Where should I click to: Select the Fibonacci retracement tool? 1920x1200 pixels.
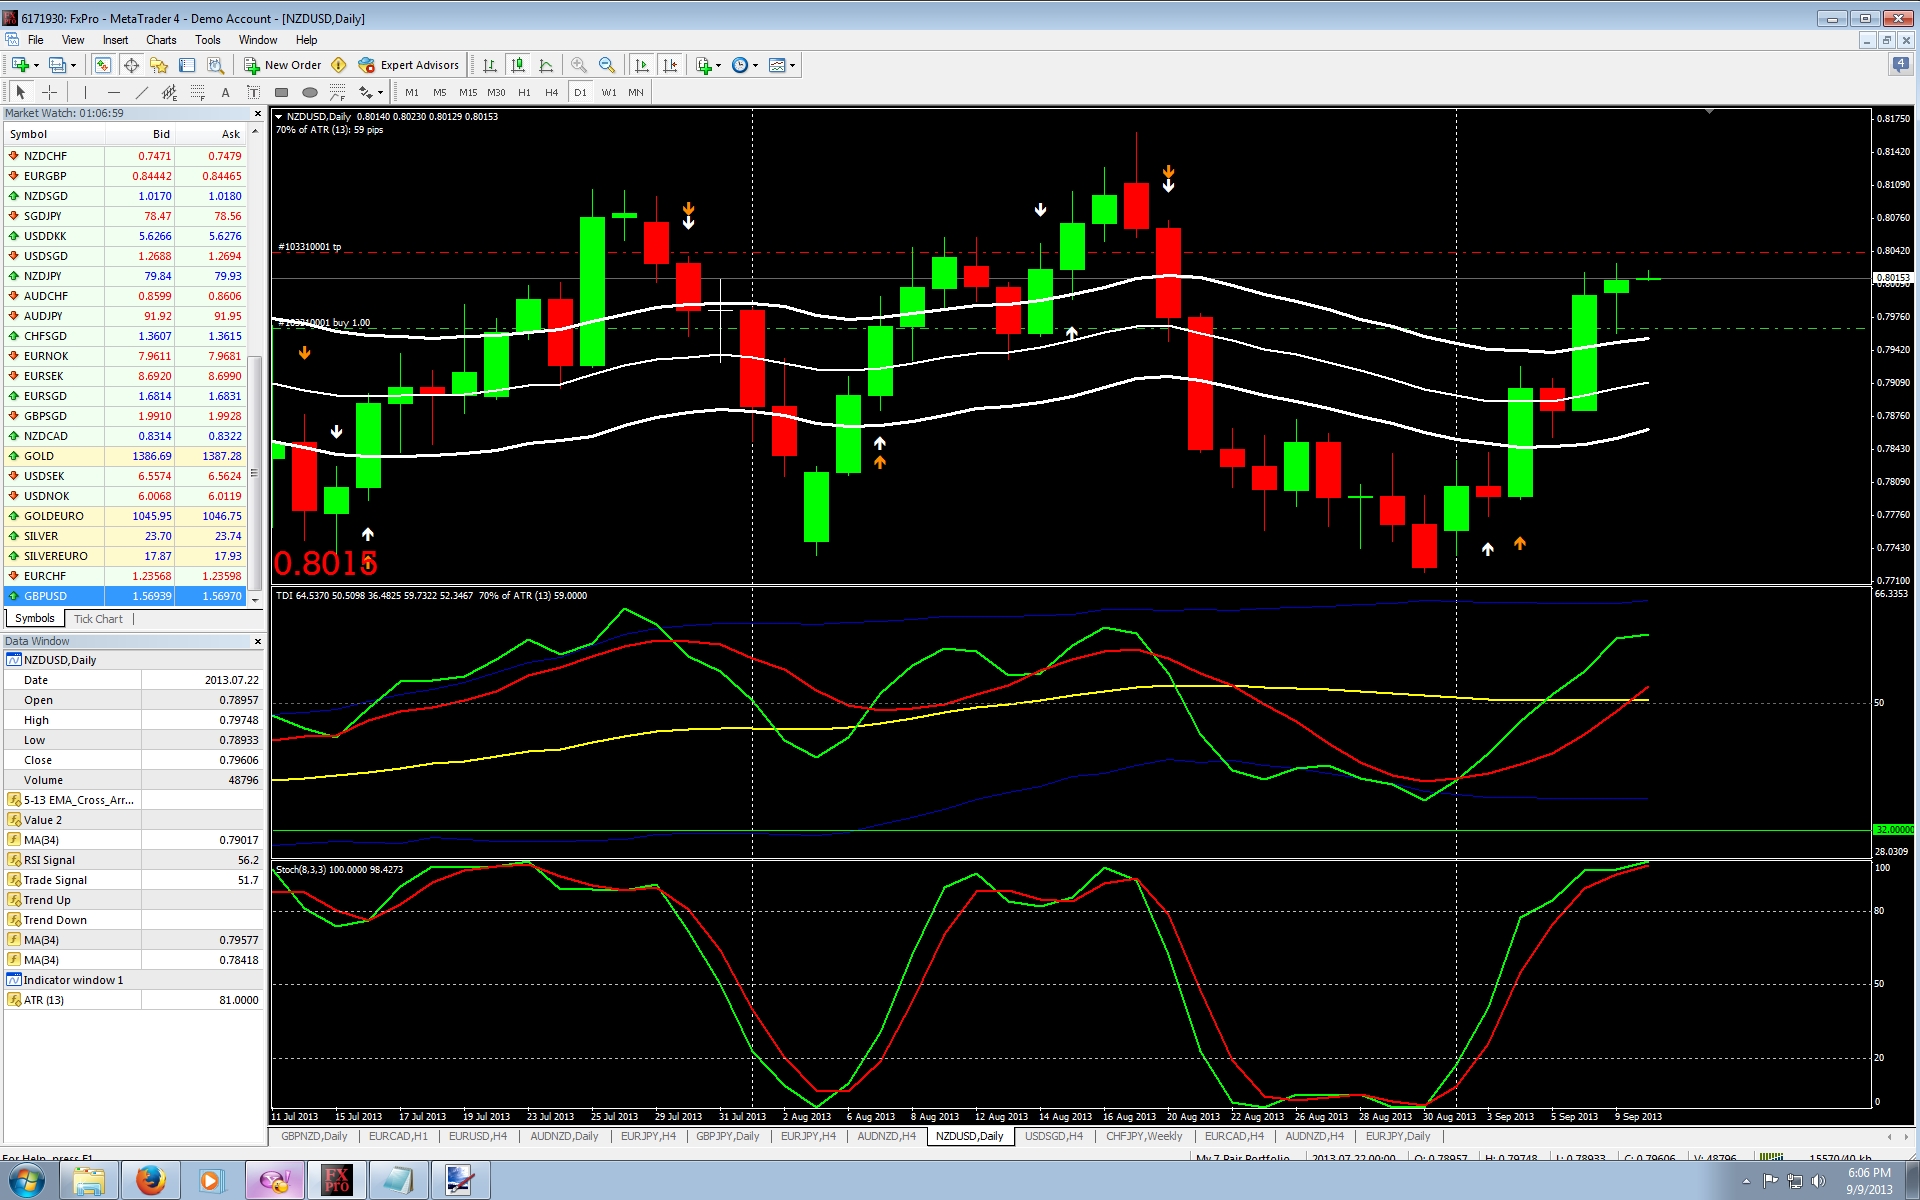tap(198, 92)
